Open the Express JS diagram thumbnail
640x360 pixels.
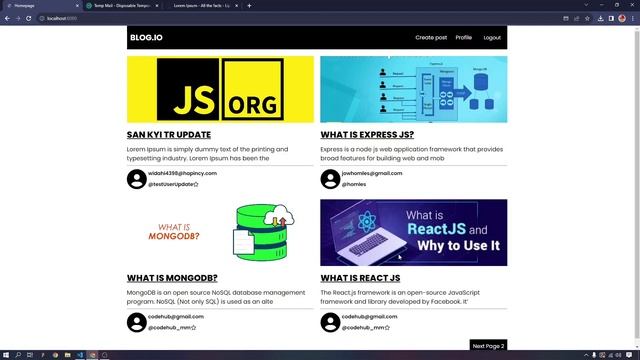(414, 89)
